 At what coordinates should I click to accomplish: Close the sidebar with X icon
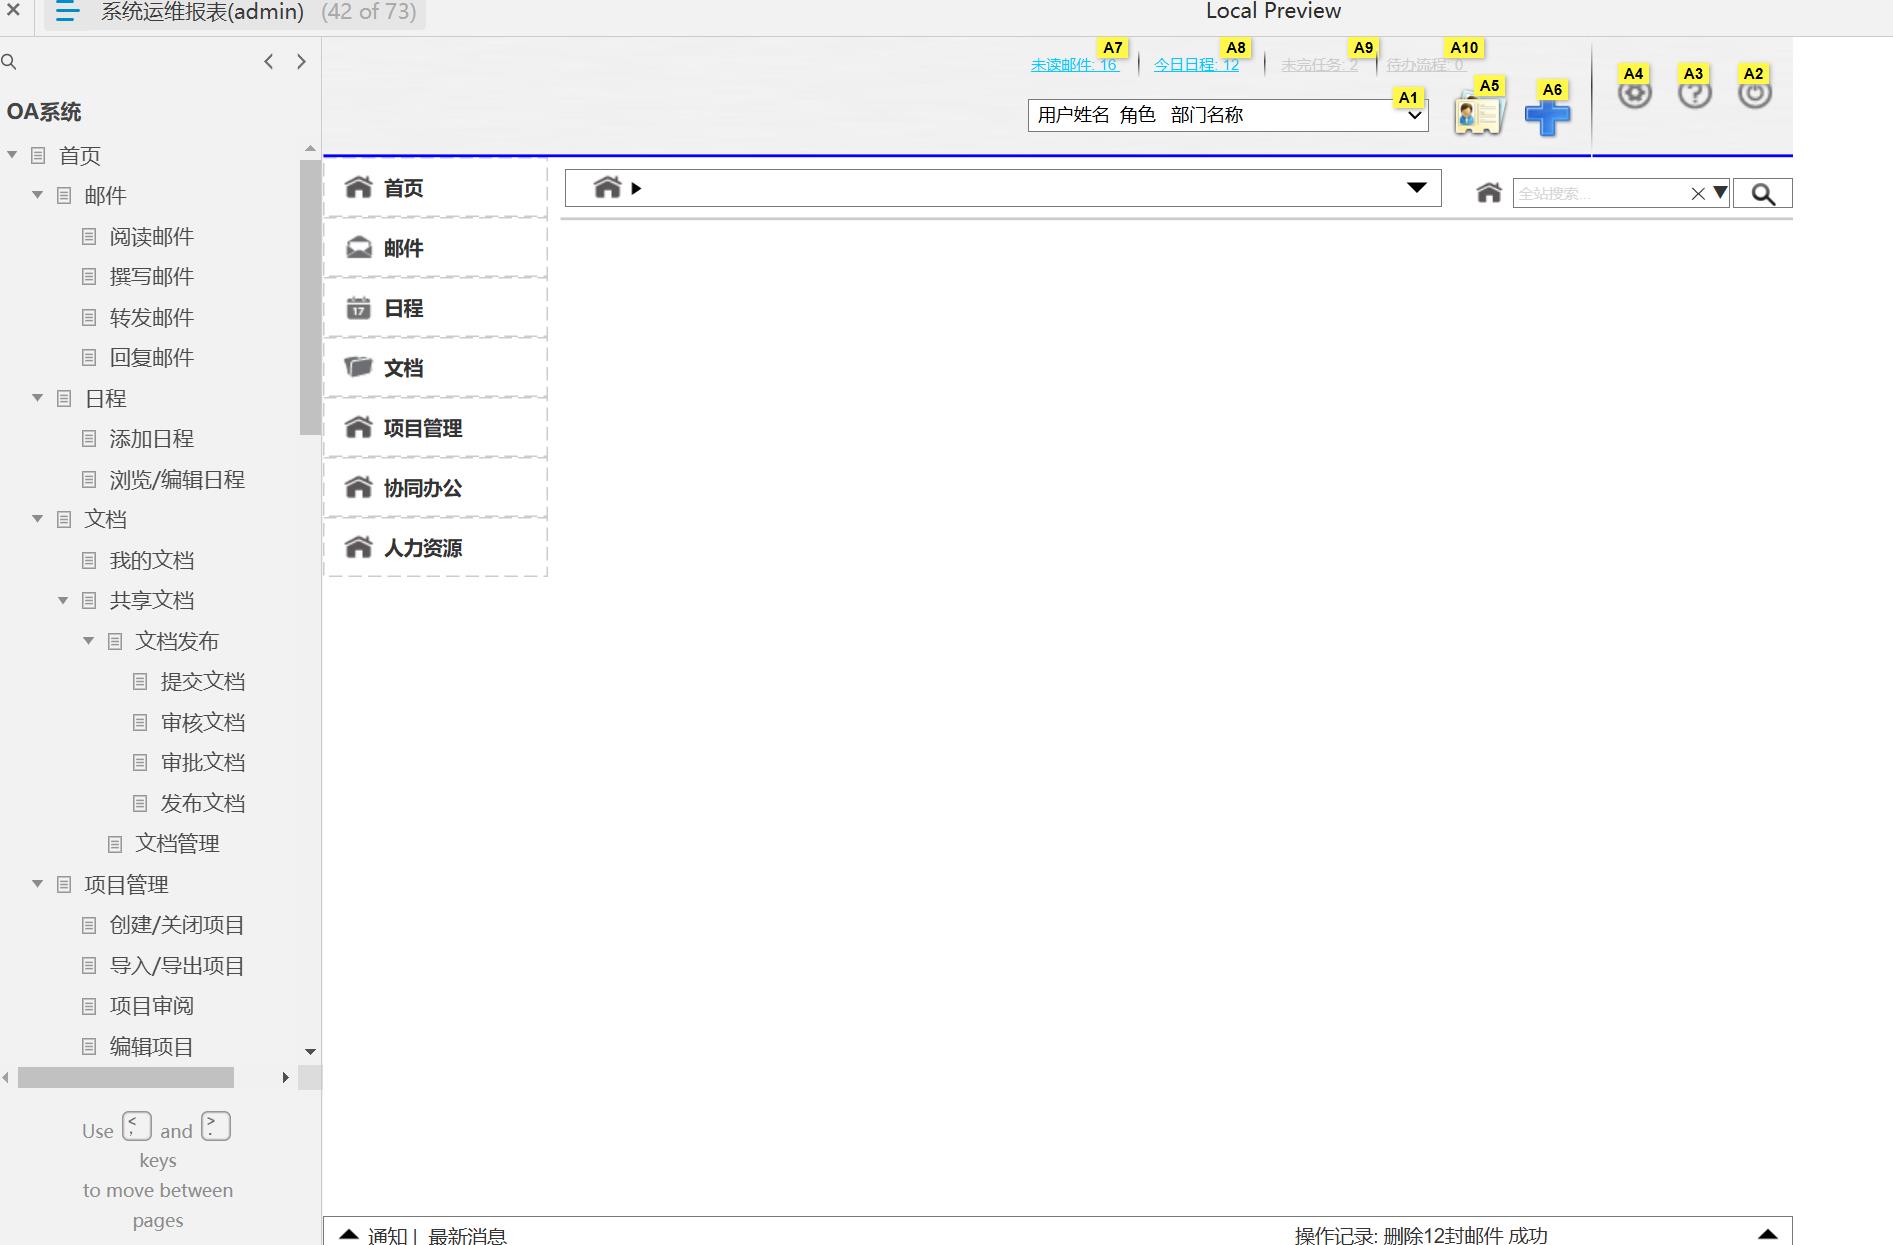[x=14, y=11]
